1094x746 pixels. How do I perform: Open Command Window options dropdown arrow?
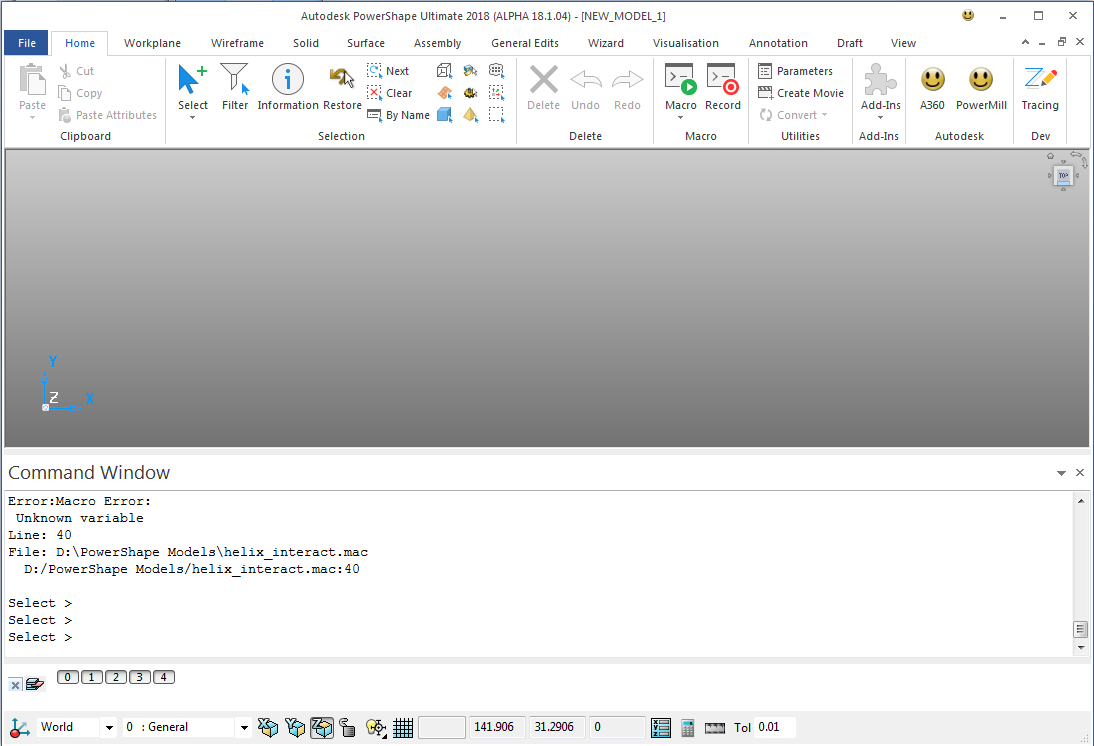[1061, 473]
